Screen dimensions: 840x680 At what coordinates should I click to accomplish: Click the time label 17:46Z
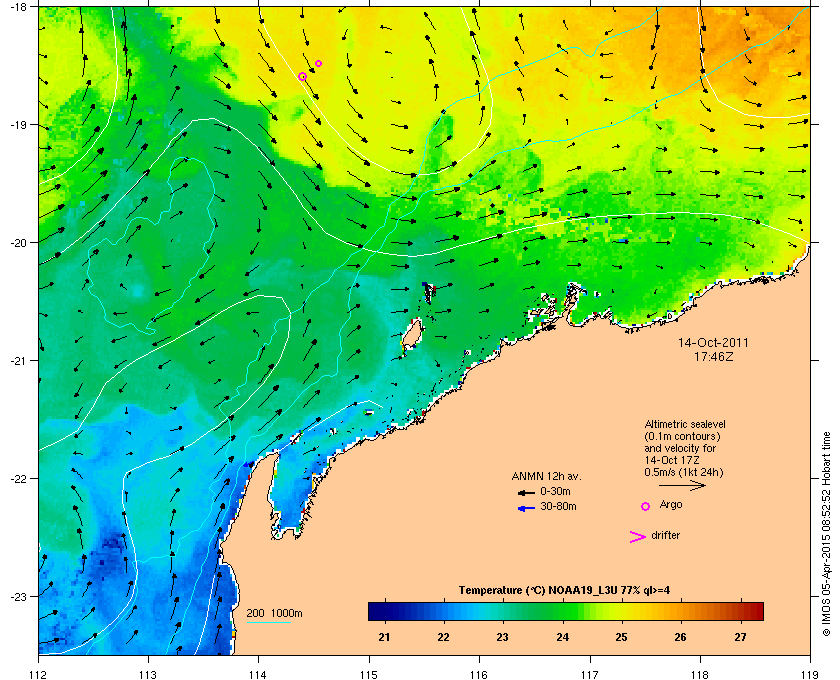click(x=714, y=356)
